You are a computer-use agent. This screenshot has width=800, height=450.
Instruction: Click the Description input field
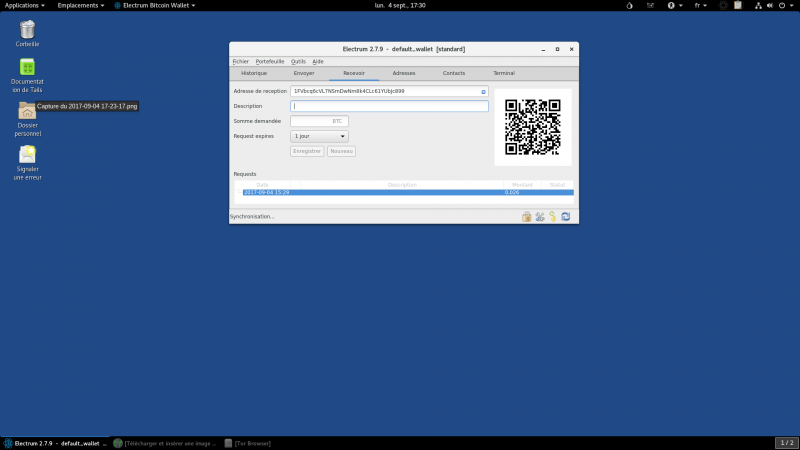click(x=389, y=106)
